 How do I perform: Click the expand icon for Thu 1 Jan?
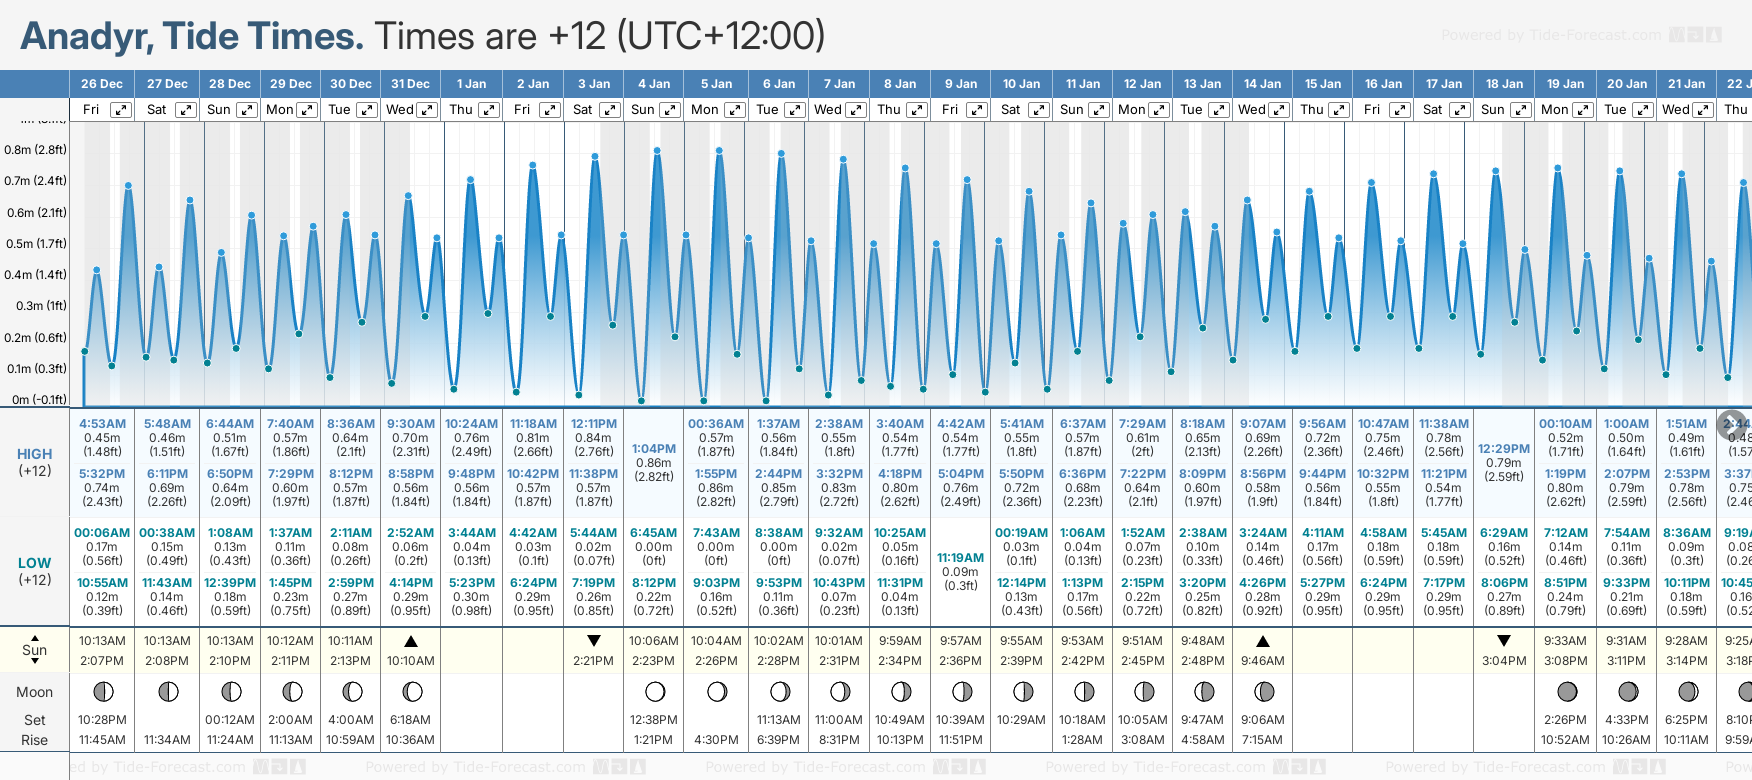coord(489,110)
